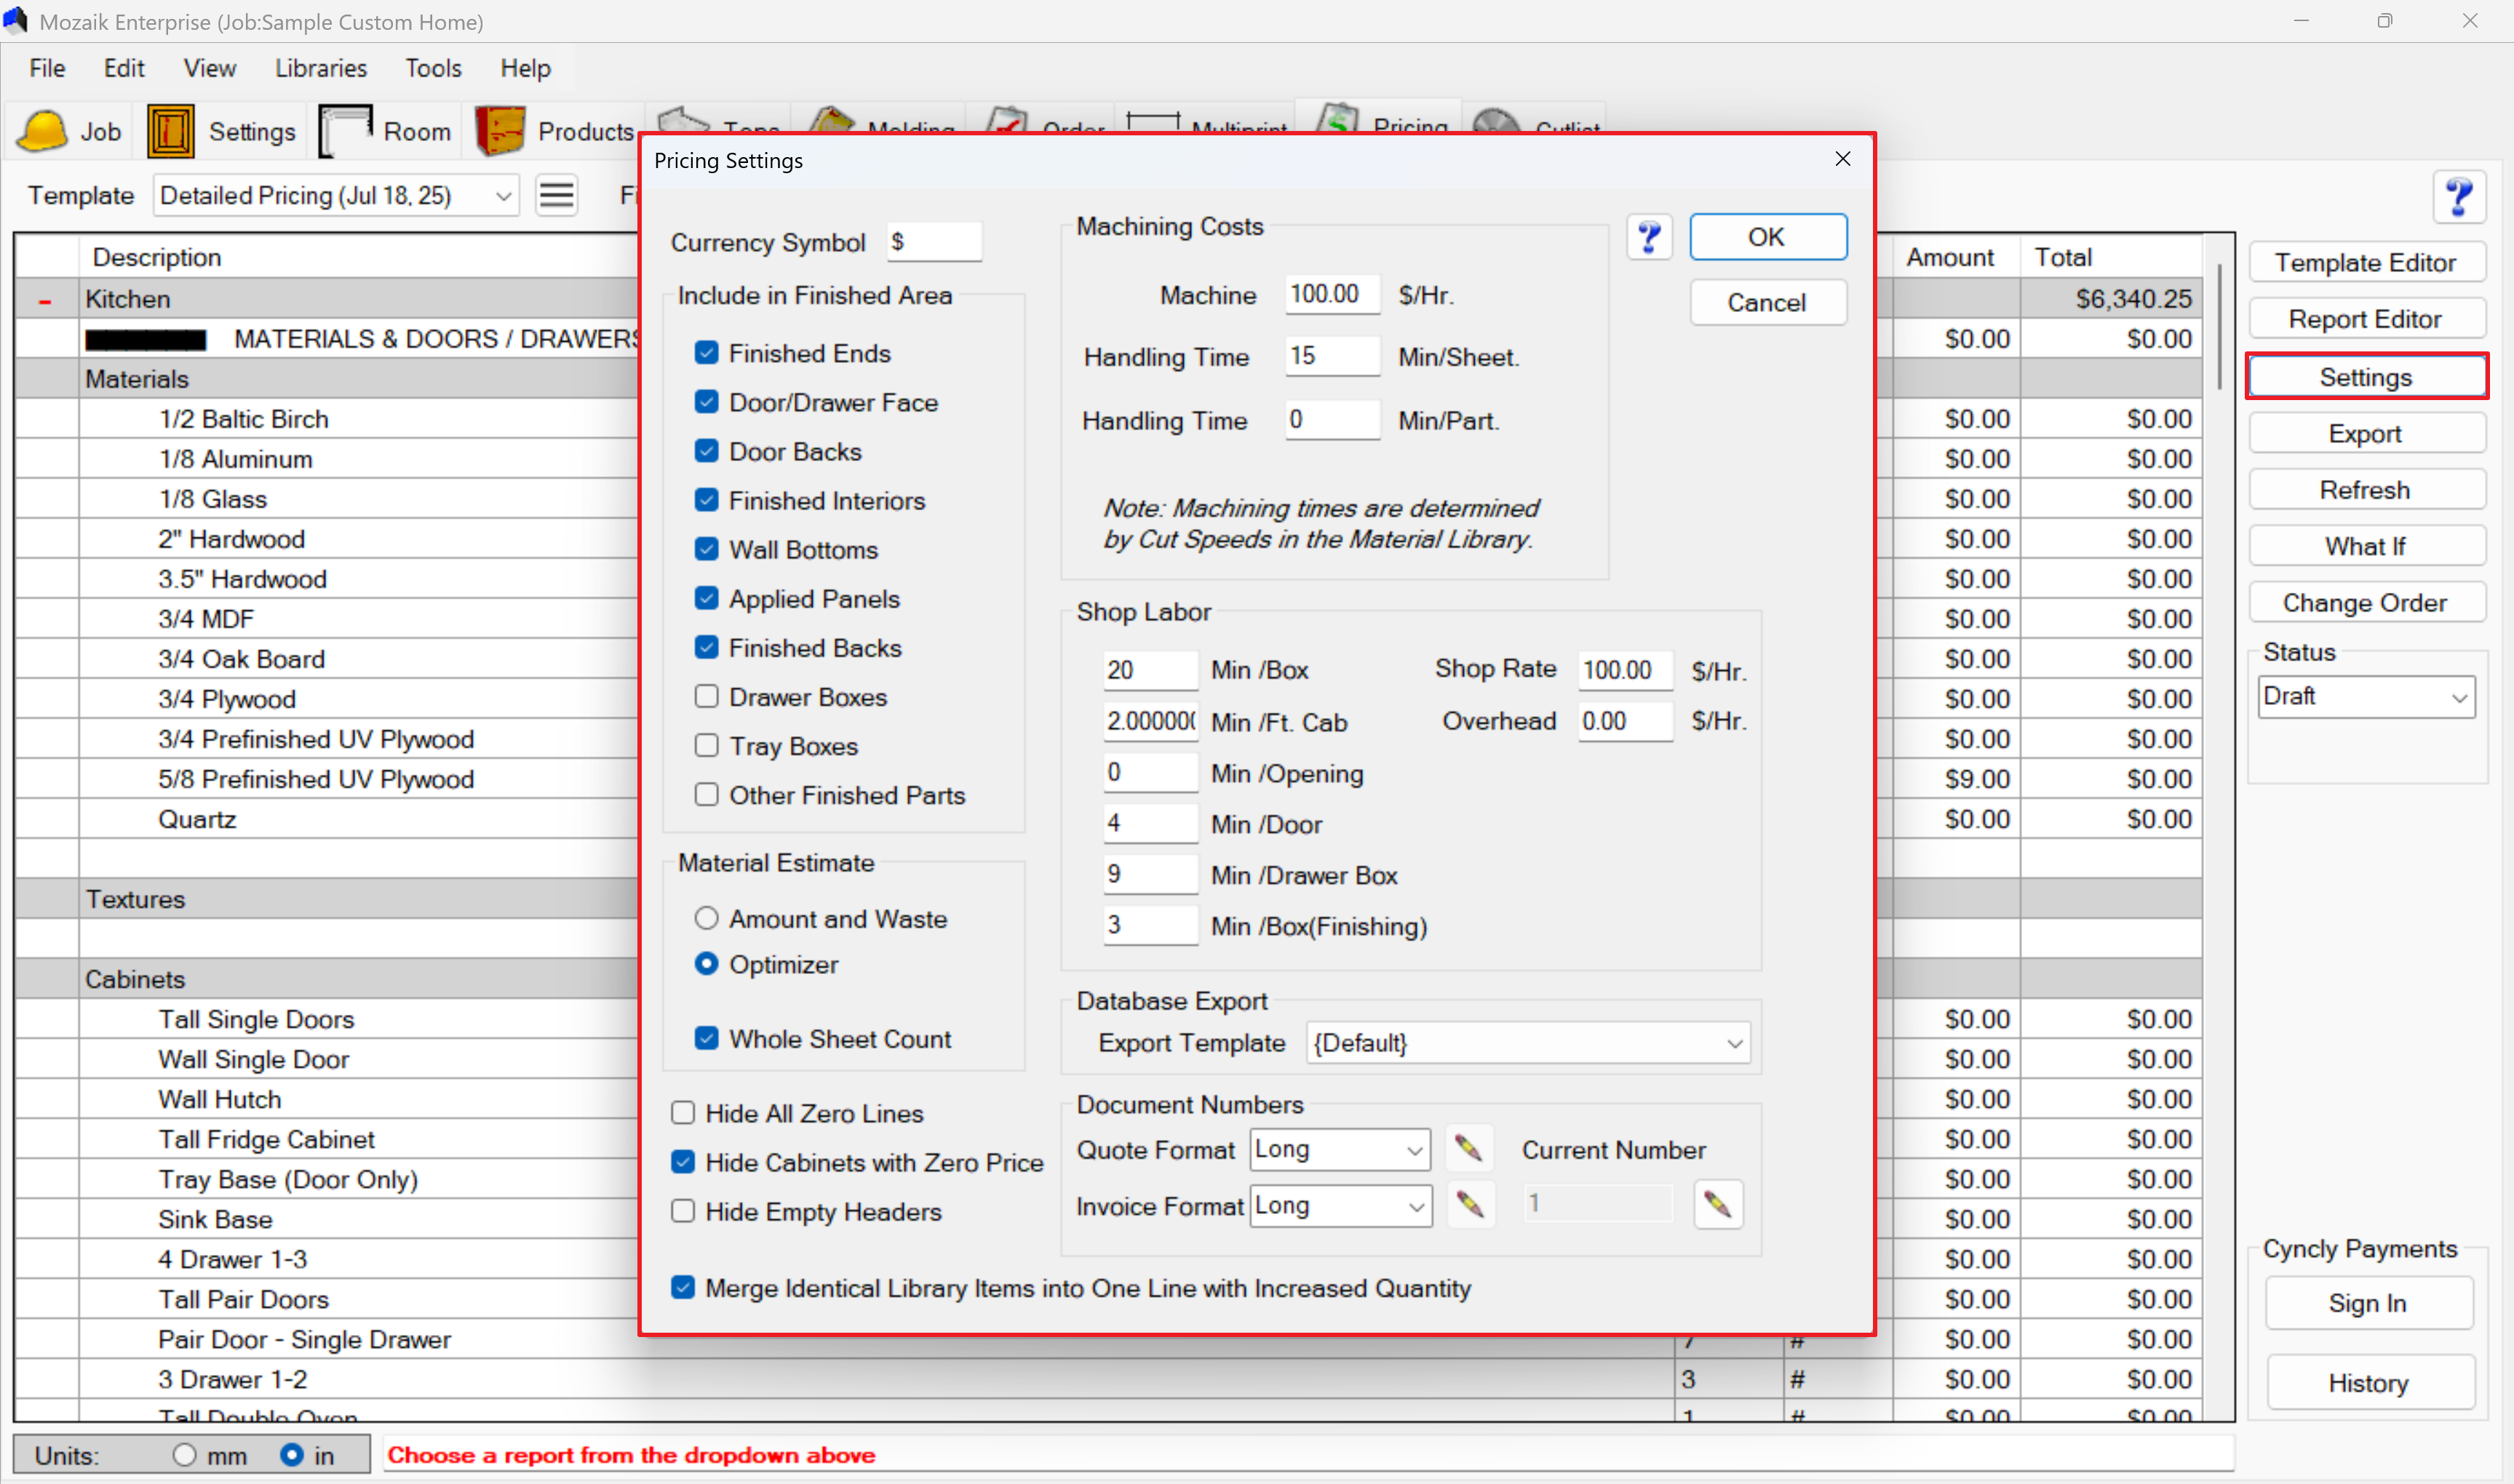
Task: Open the Products toolbar icon
Action: click(x=500, y=131)
